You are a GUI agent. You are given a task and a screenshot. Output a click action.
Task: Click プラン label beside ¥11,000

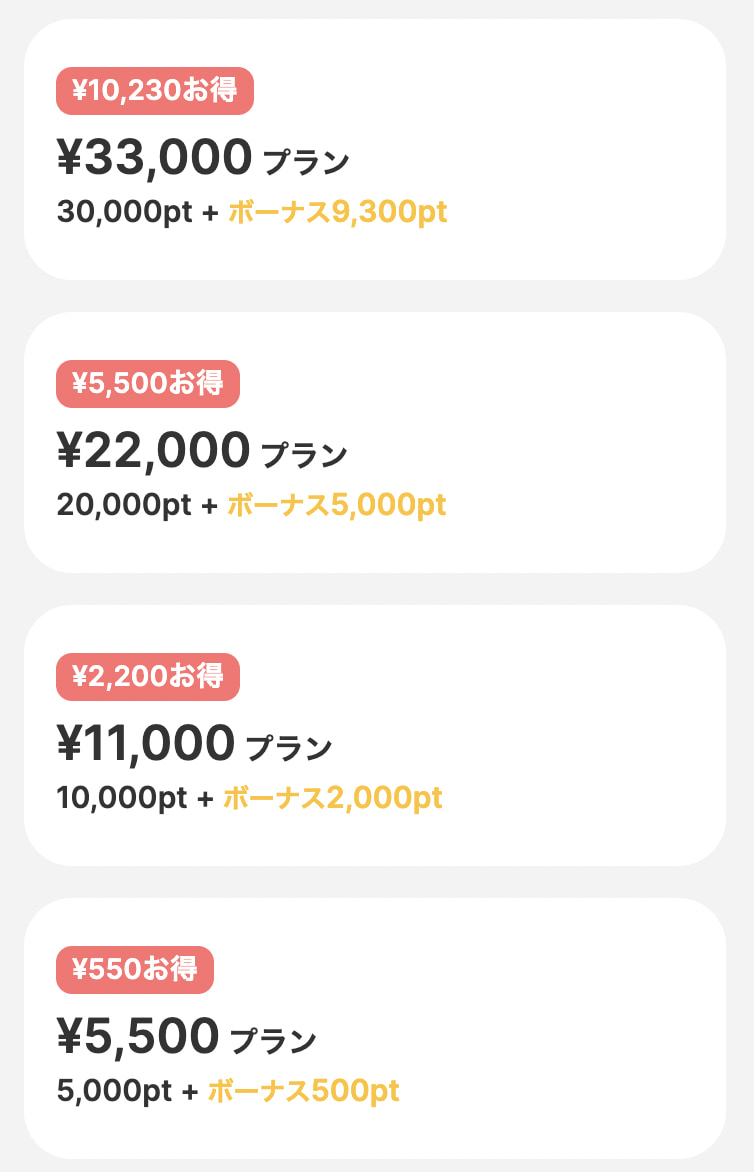click(x=289, y=747)
